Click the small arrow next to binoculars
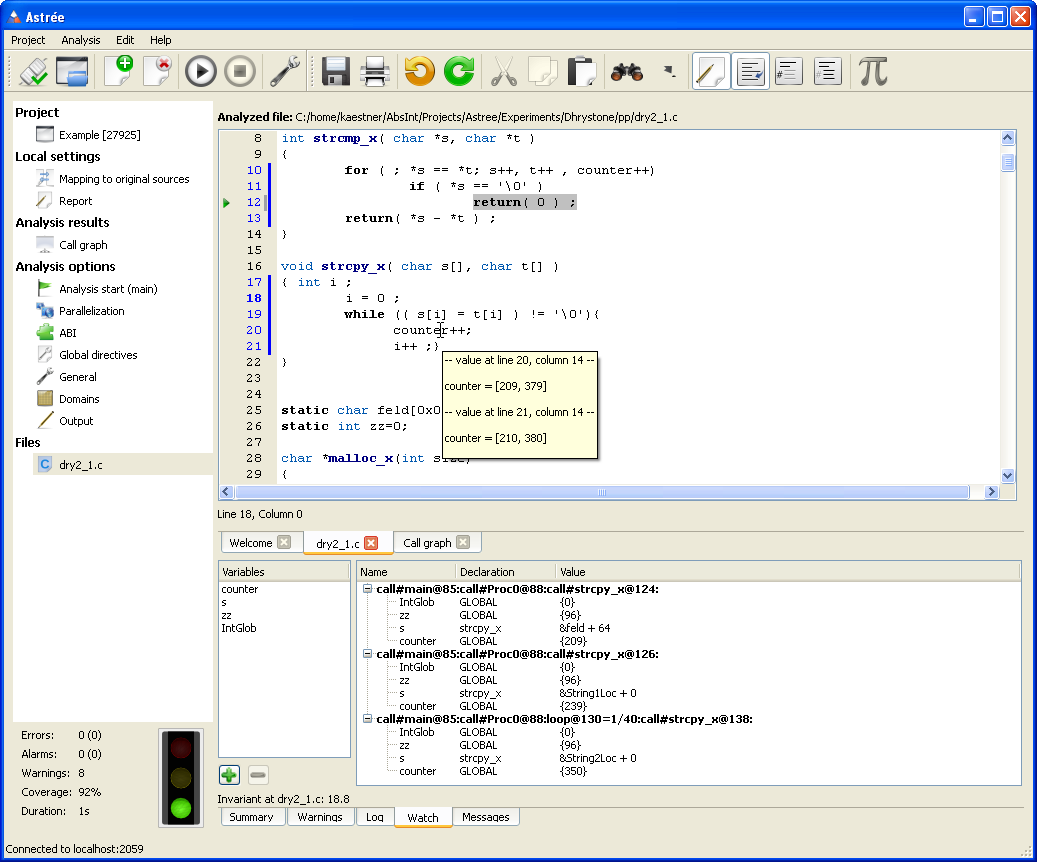This screenshot has width=1037, height=862. [x=670, y=71]
